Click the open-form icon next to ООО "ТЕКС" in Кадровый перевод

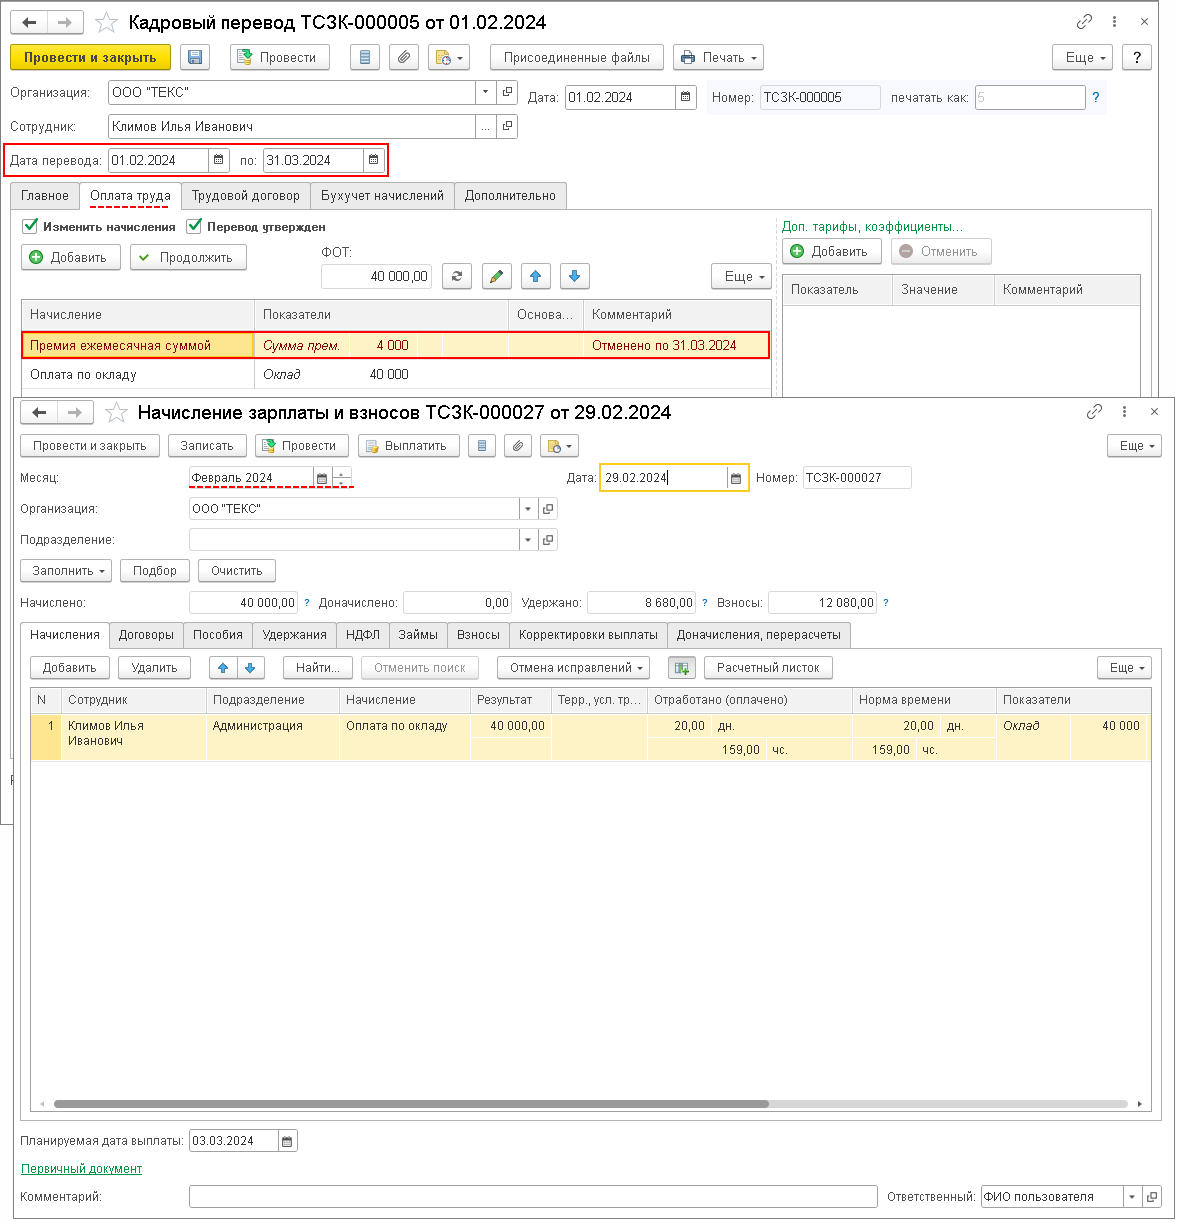point(507,92)
